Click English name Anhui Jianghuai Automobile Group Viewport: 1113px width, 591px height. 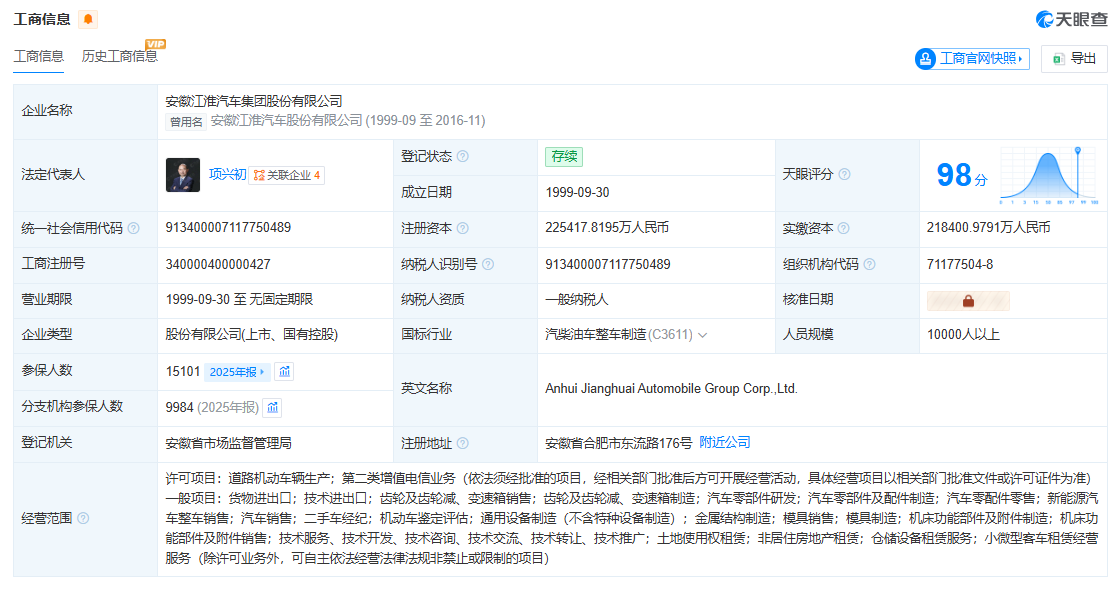click(671, 389)
